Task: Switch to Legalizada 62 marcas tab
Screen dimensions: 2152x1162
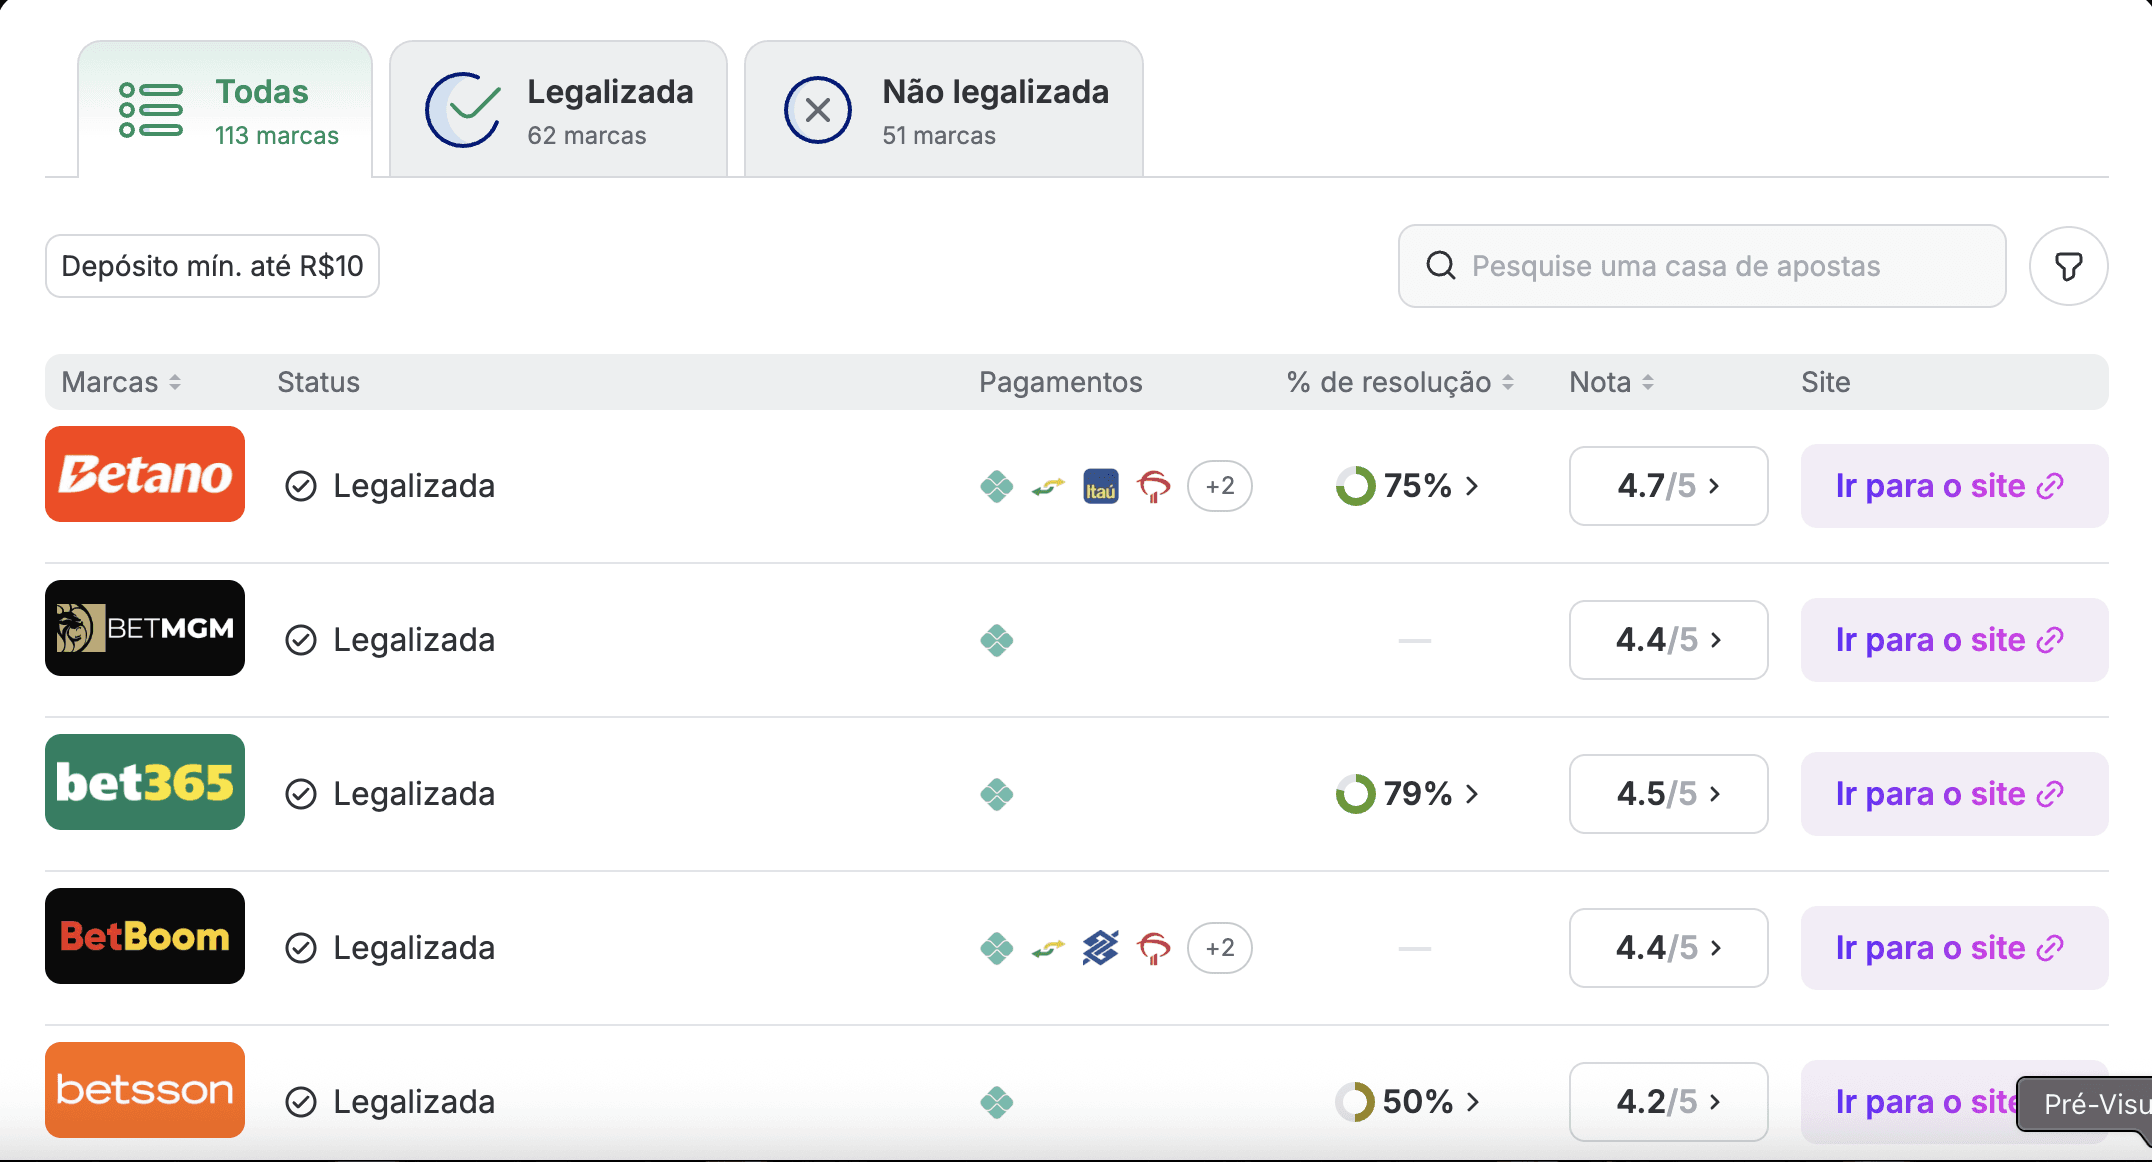Action: pyautogui.click(x=558, y=110)
